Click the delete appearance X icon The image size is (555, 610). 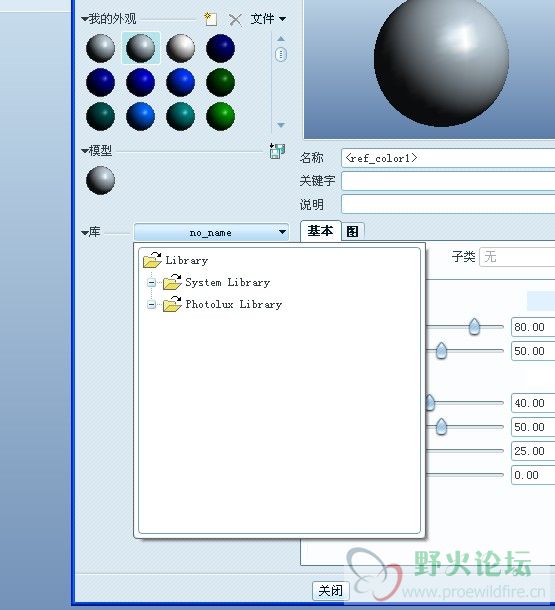pyautogui.click(x=235, y=19)
